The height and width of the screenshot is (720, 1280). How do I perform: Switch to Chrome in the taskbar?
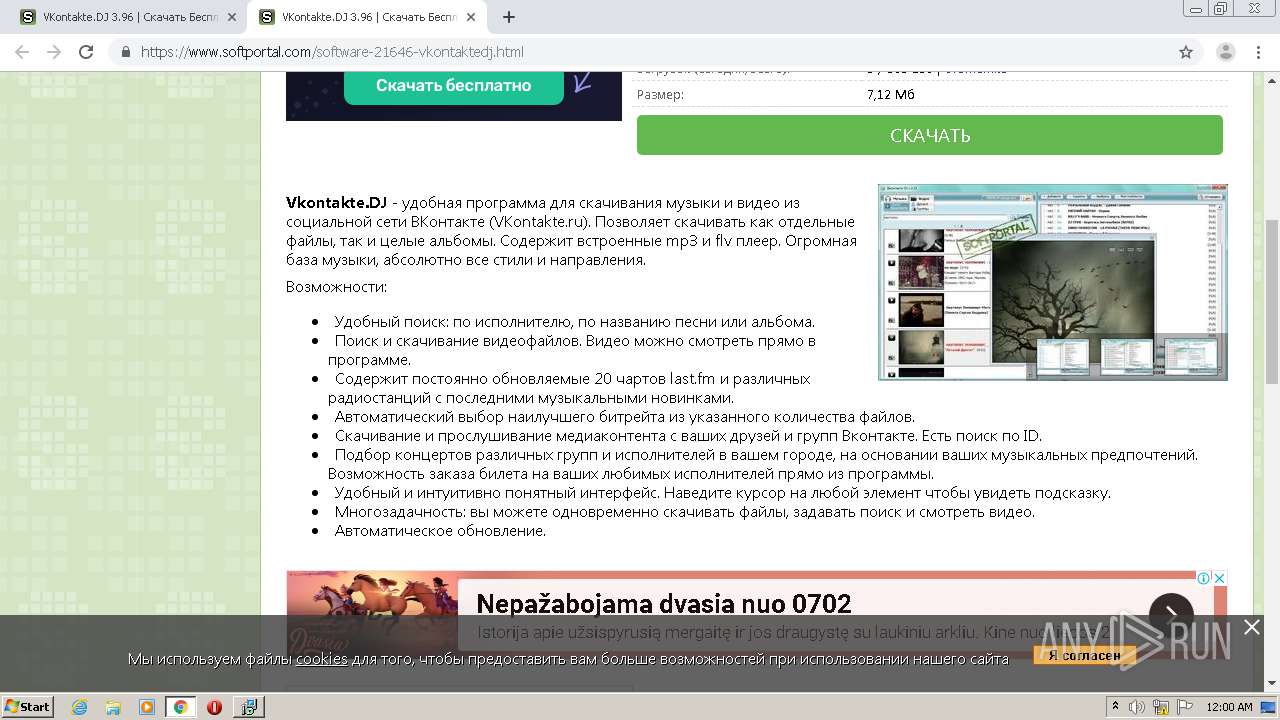(180, 707)
